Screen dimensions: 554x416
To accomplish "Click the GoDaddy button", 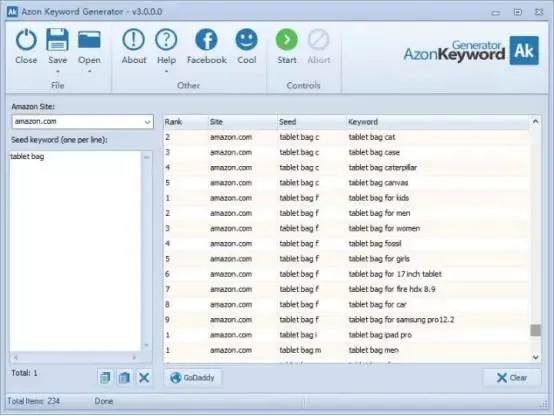I will pos(193,378).
